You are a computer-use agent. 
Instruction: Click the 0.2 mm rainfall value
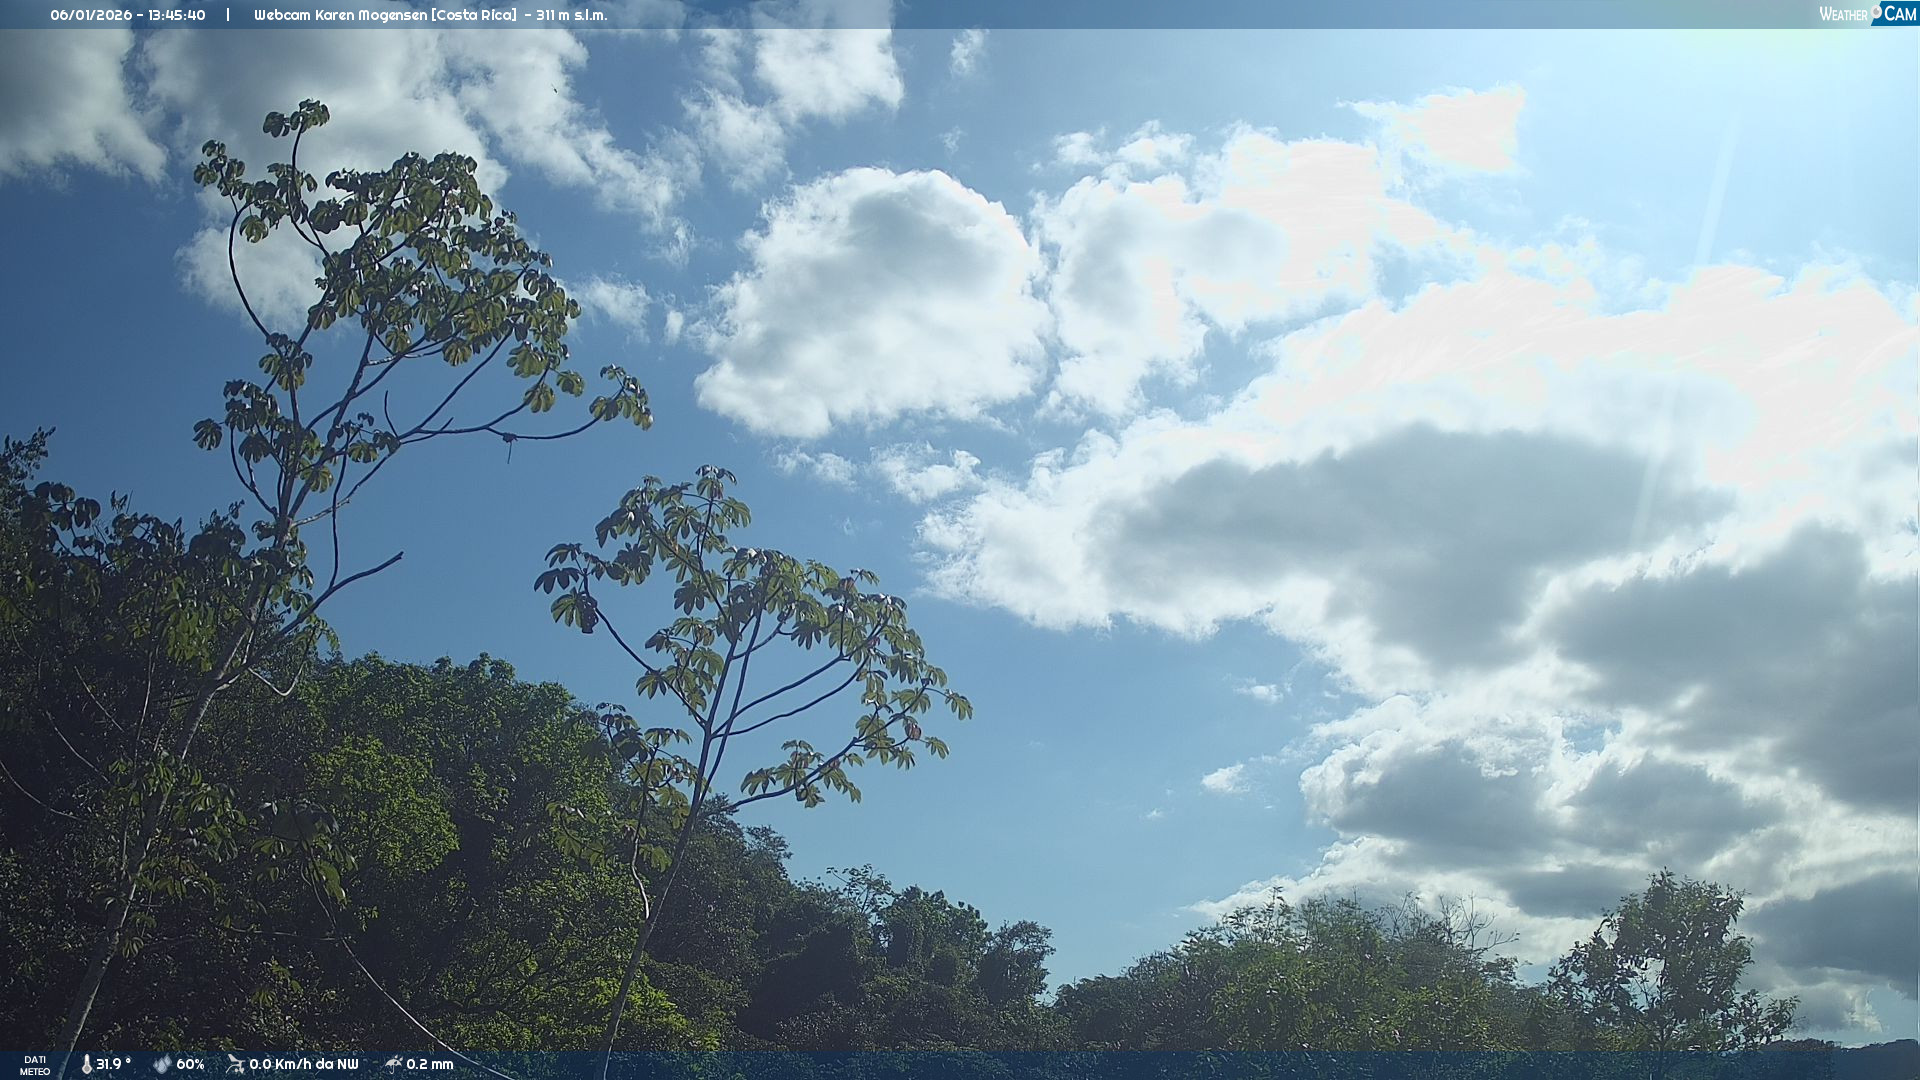pyautogui.click(x=429, y=1064)
